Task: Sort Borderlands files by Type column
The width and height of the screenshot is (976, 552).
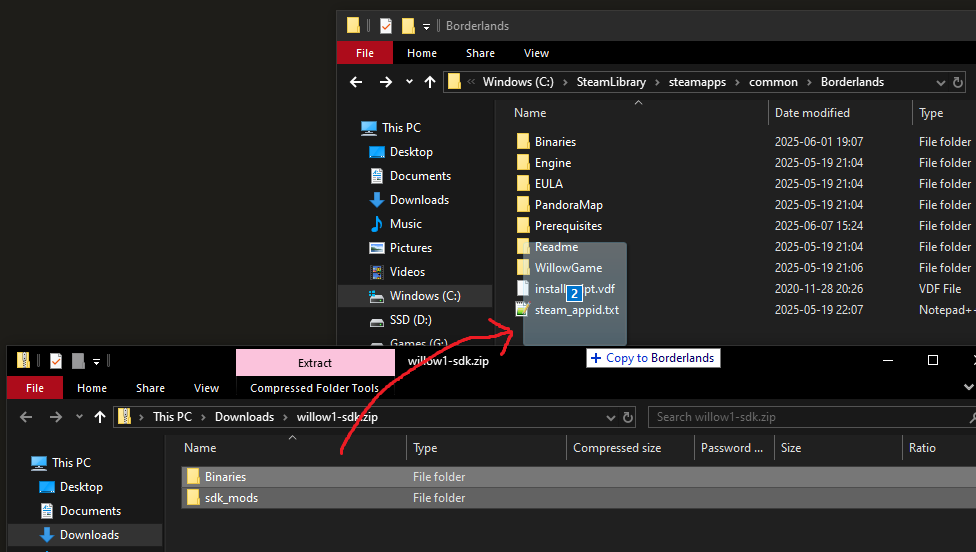Action: click(x=931, y=113)
